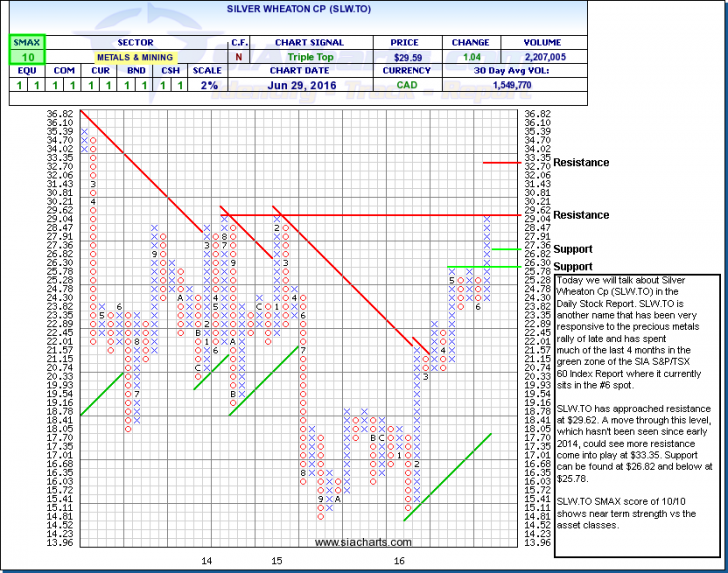728x573 pixels.
Task: Click the top Resistance label at 33.35
Action: click(581, 162)
